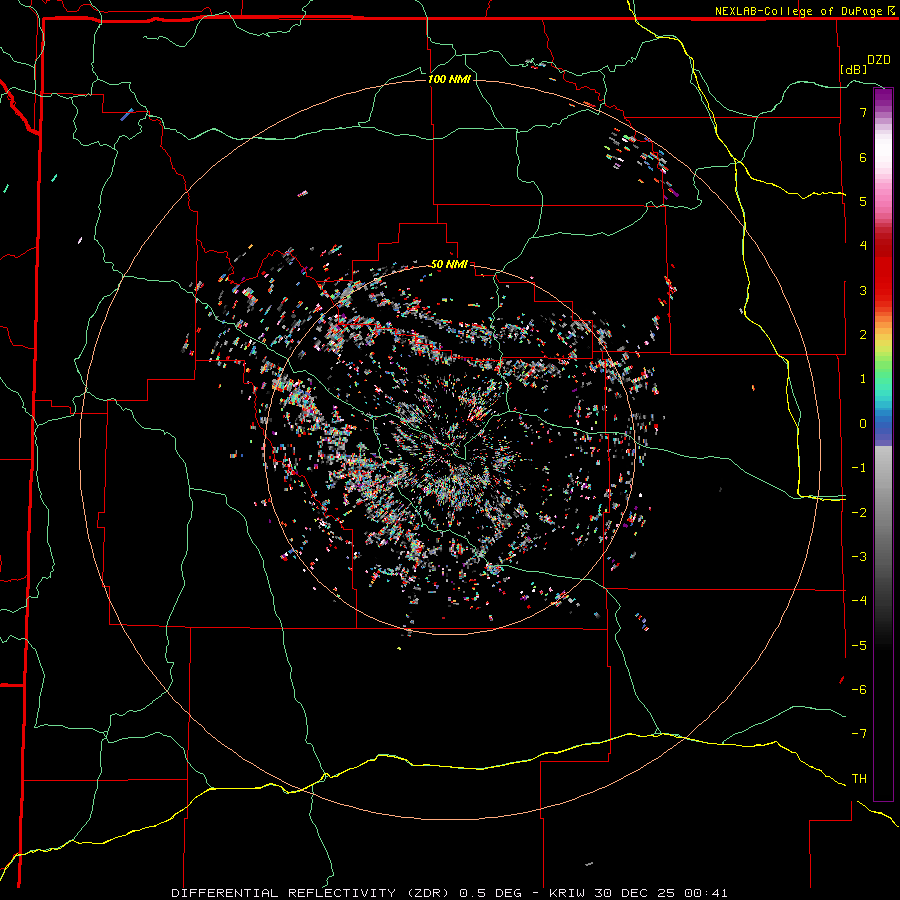Click the KRIW 30 DEC 25 00:41 timestamp
The height and width of the screenshot is (900, 900).
(x=638, y=893)
